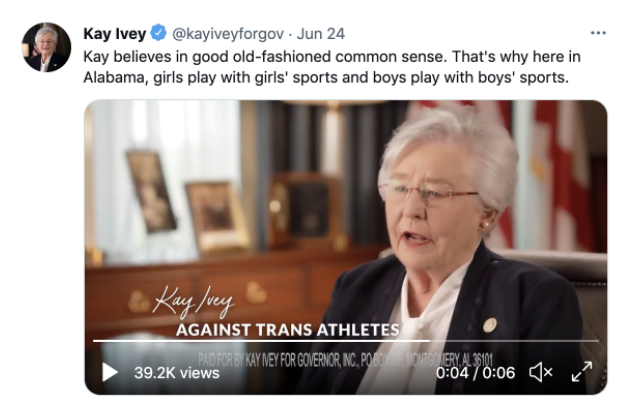The width and height of the screenshot is (624, 414).
Task: Open the three-dot more options menu
Action: [x=598, y=33]
